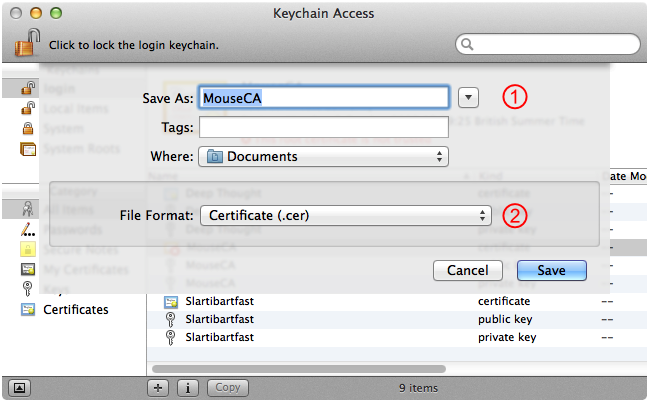
Task: Click the plus button to add item
Action: pos(158,388)
